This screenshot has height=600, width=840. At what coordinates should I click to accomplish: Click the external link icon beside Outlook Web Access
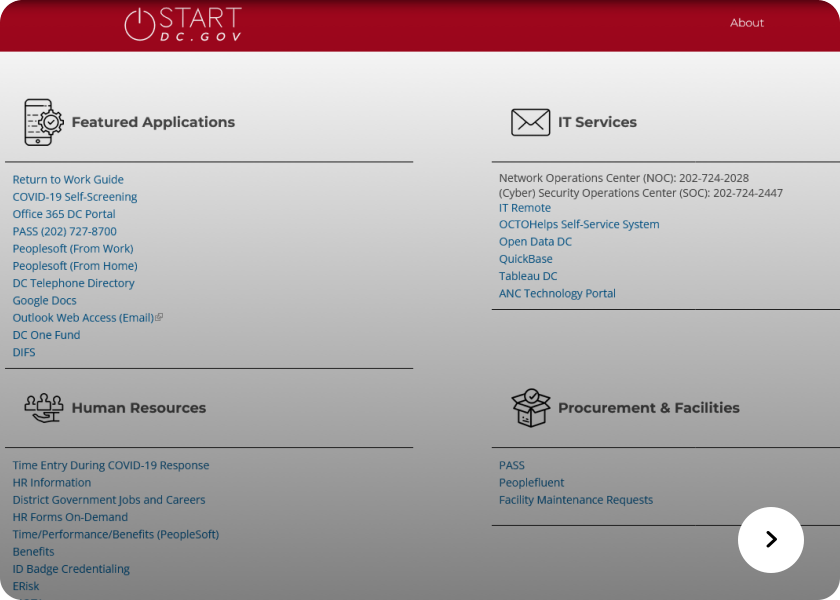pyautogui.click(x=159, y=318)
